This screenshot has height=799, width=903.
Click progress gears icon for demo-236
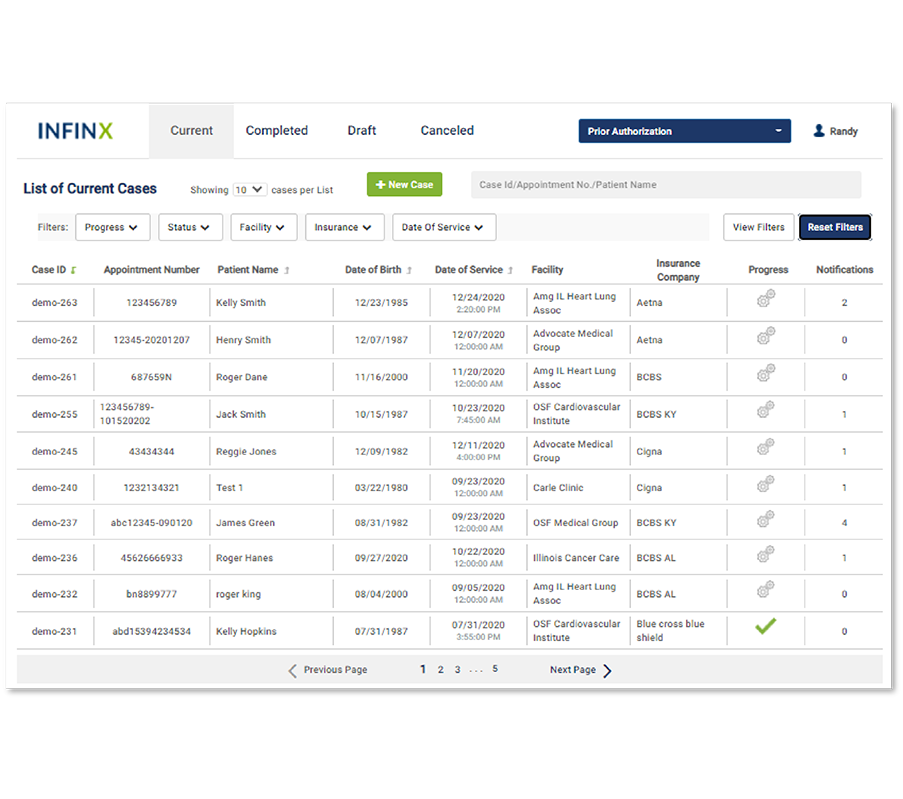click(x=765, y=554)
